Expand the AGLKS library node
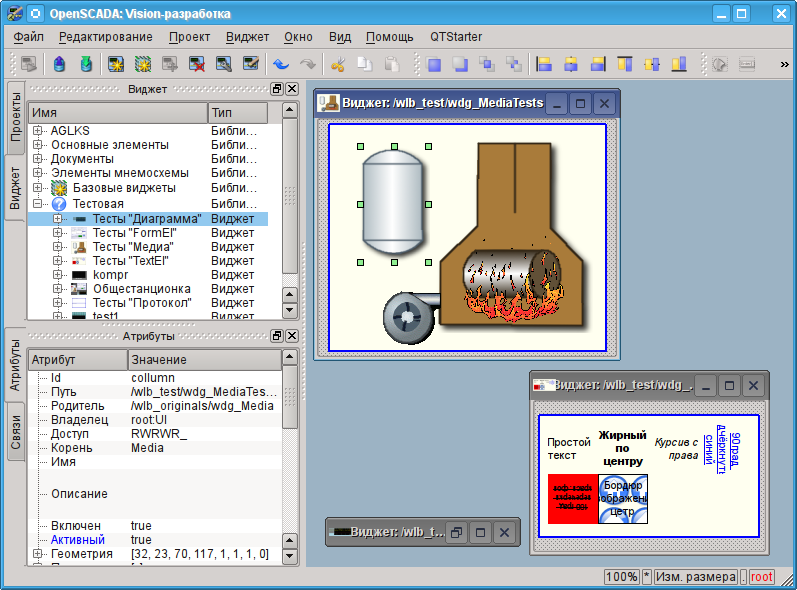This screenshot has height=590, width=797. [x=38, y=131]
